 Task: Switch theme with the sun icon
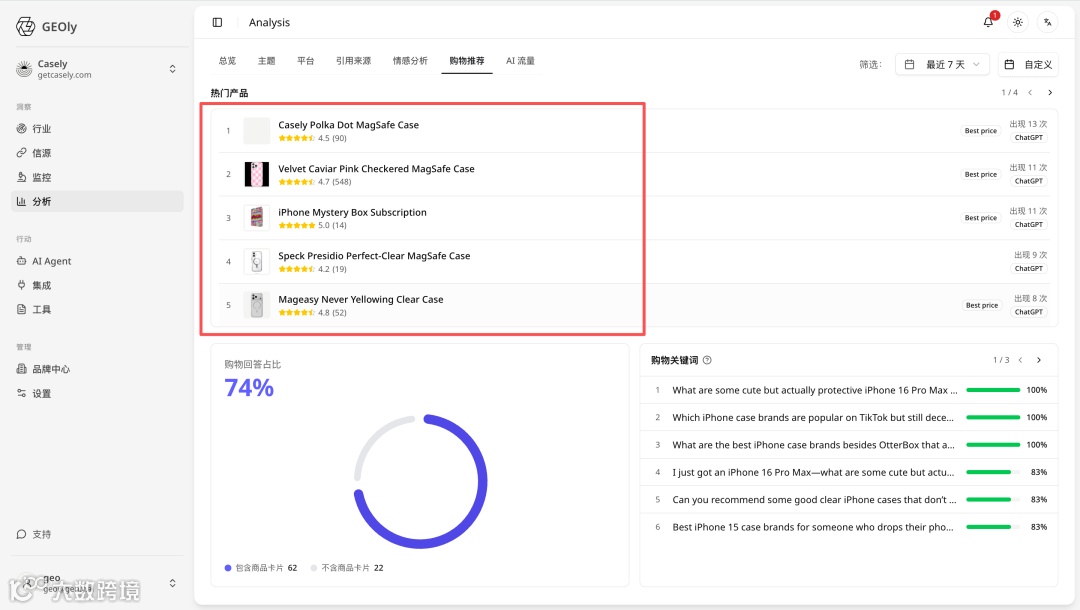tap(1018, 23)
